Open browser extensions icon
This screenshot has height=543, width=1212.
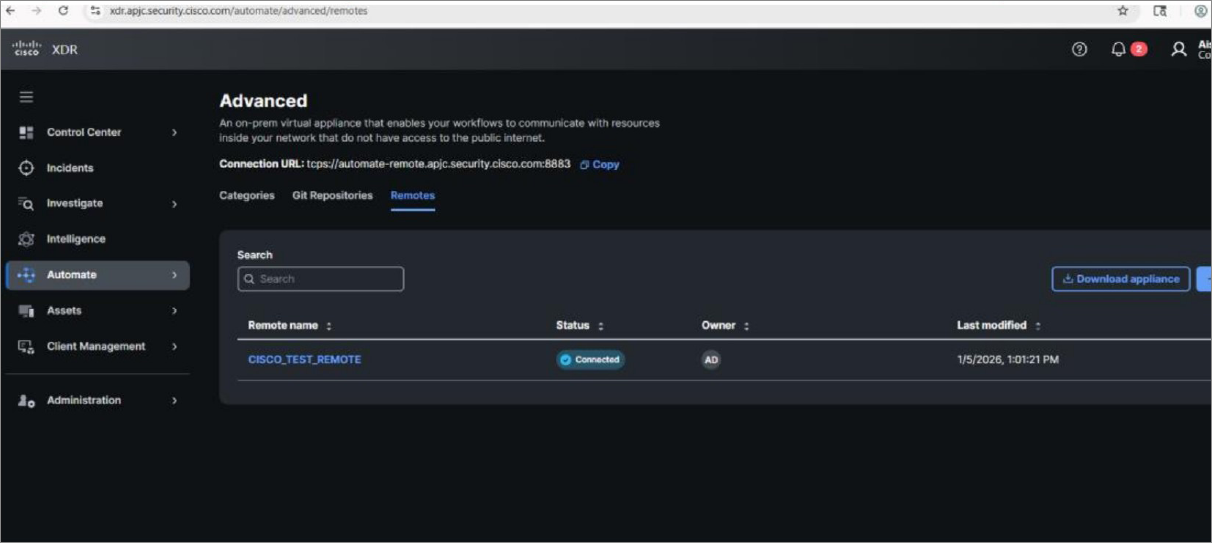(x=1160, y=11)
